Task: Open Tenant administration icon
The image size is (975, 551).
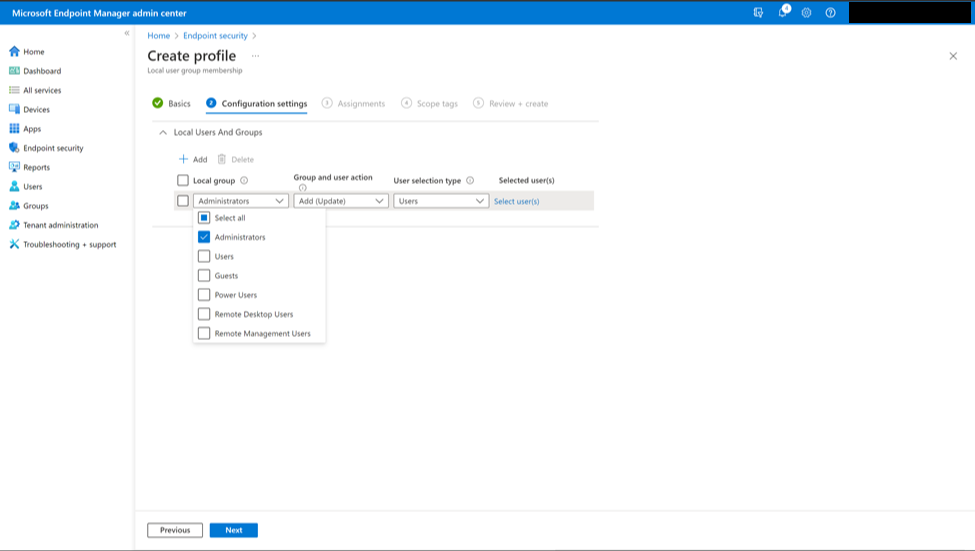Action: click(14, 225)
